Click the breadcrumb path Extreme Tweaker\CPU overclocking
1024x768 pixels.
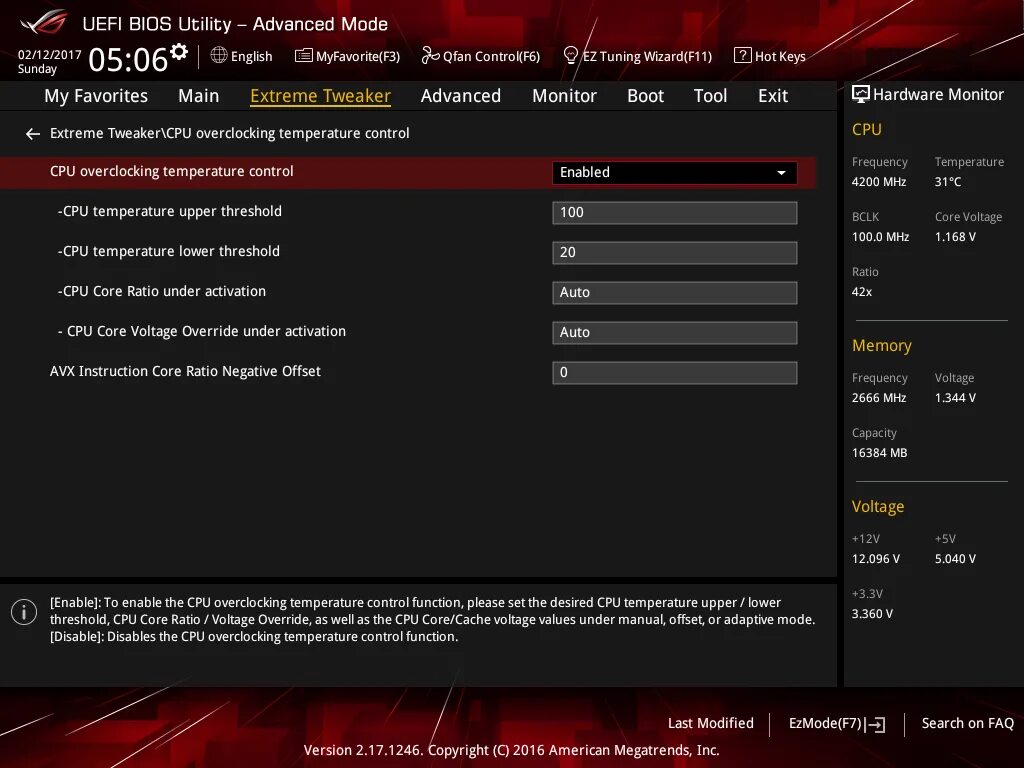point(229,133)
